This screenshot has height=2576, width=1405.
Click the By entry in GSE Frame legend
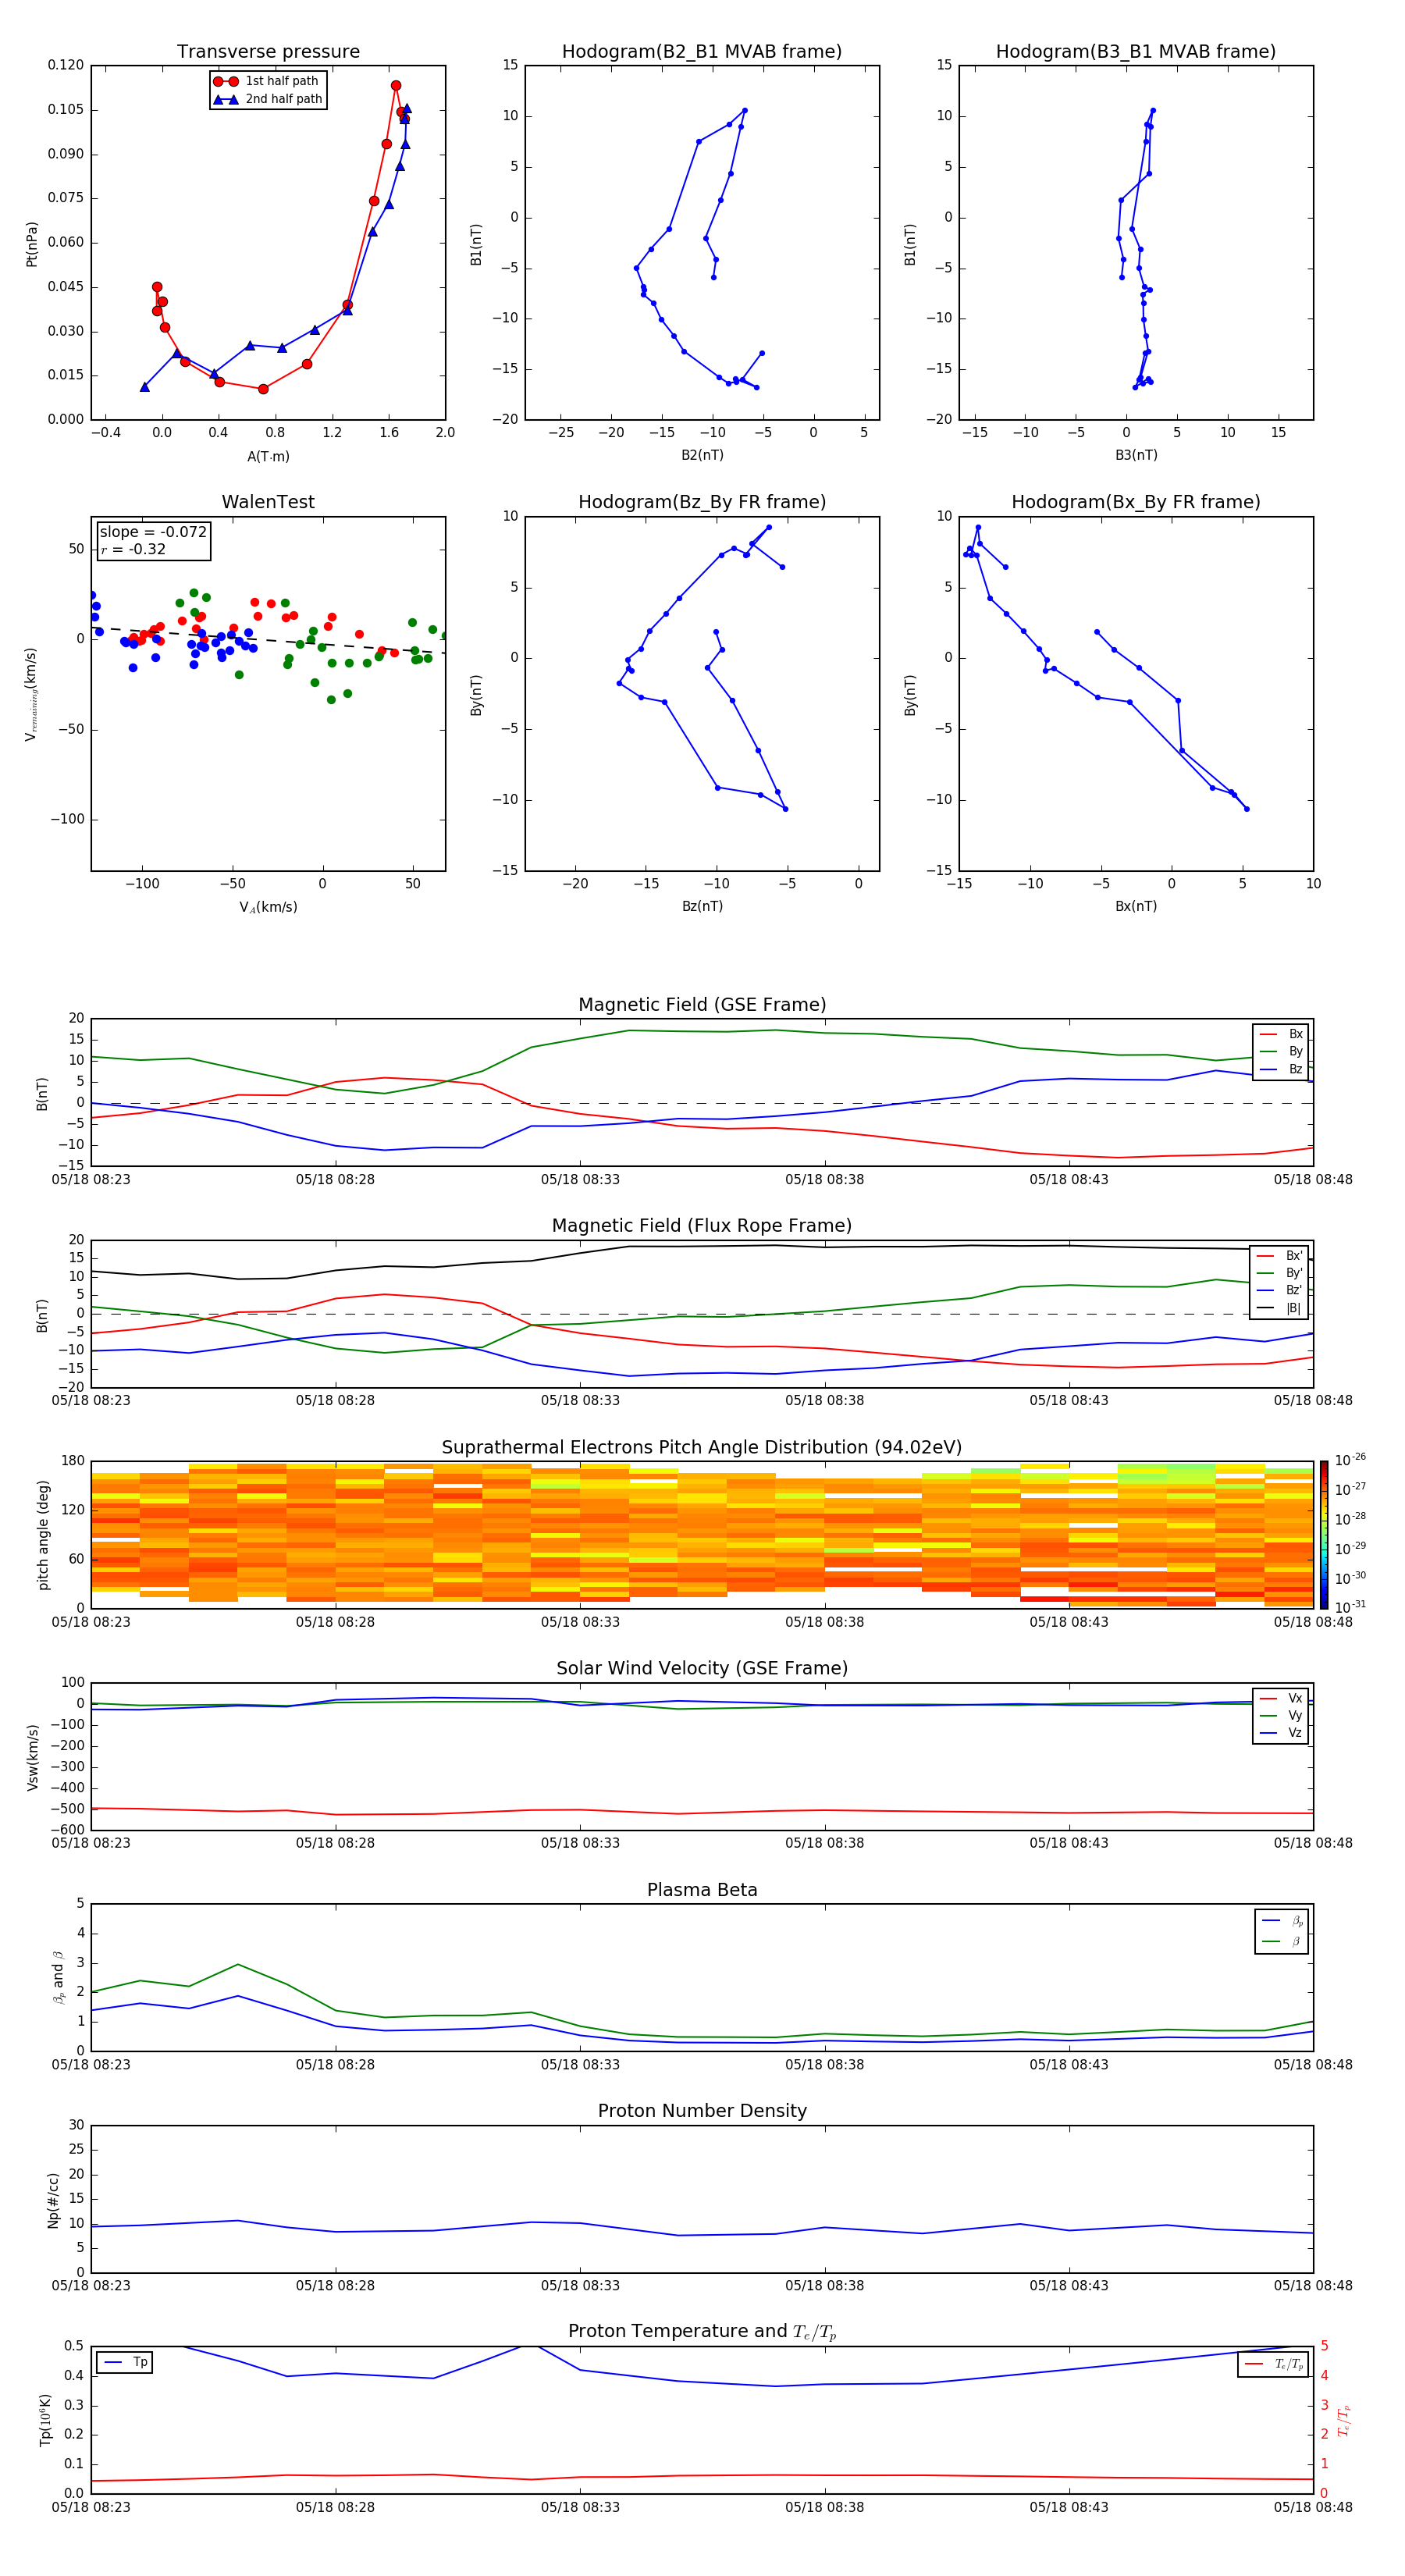1281,1051
